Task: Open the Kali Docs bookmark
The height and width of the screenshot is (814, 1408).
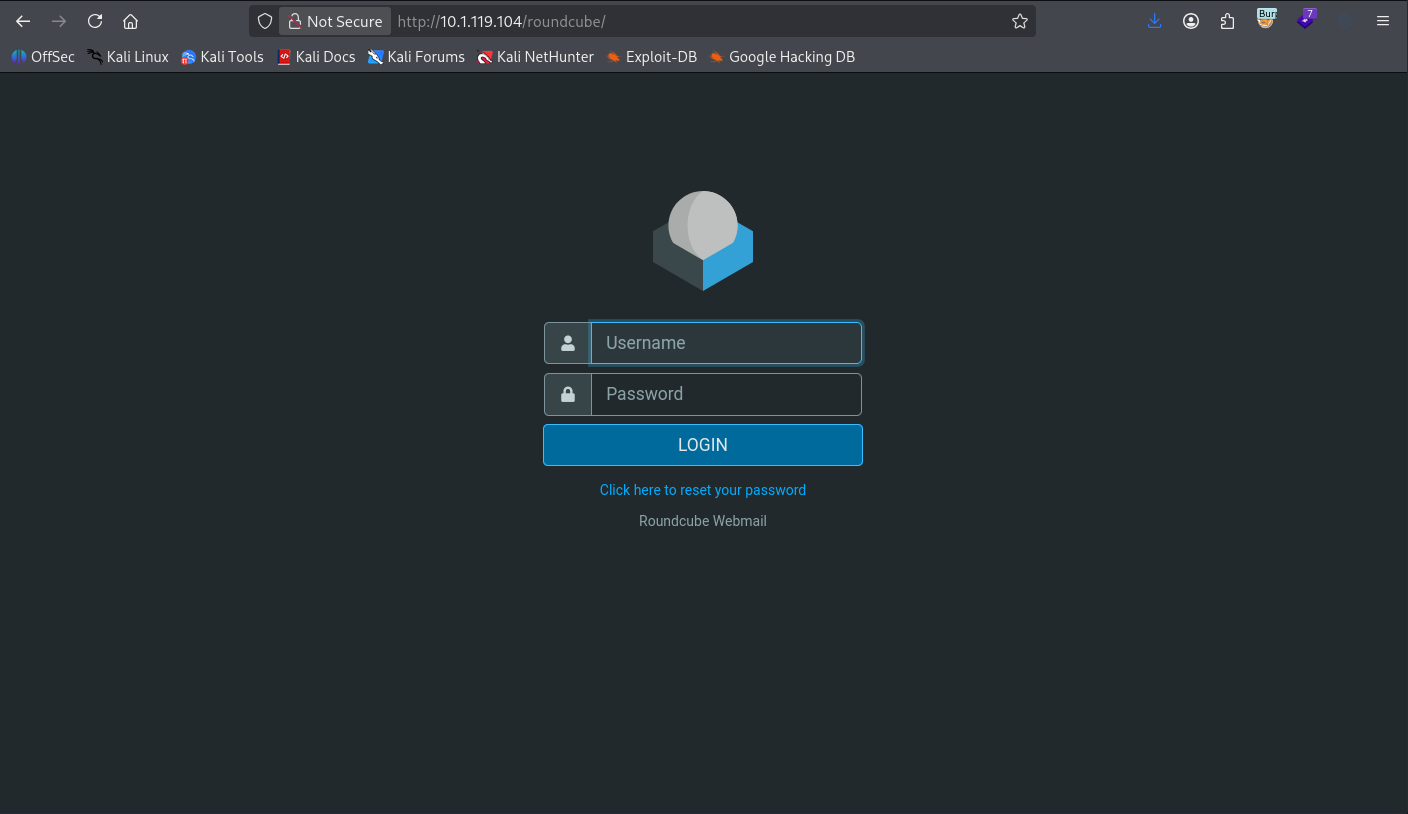Action: point(316,57)
